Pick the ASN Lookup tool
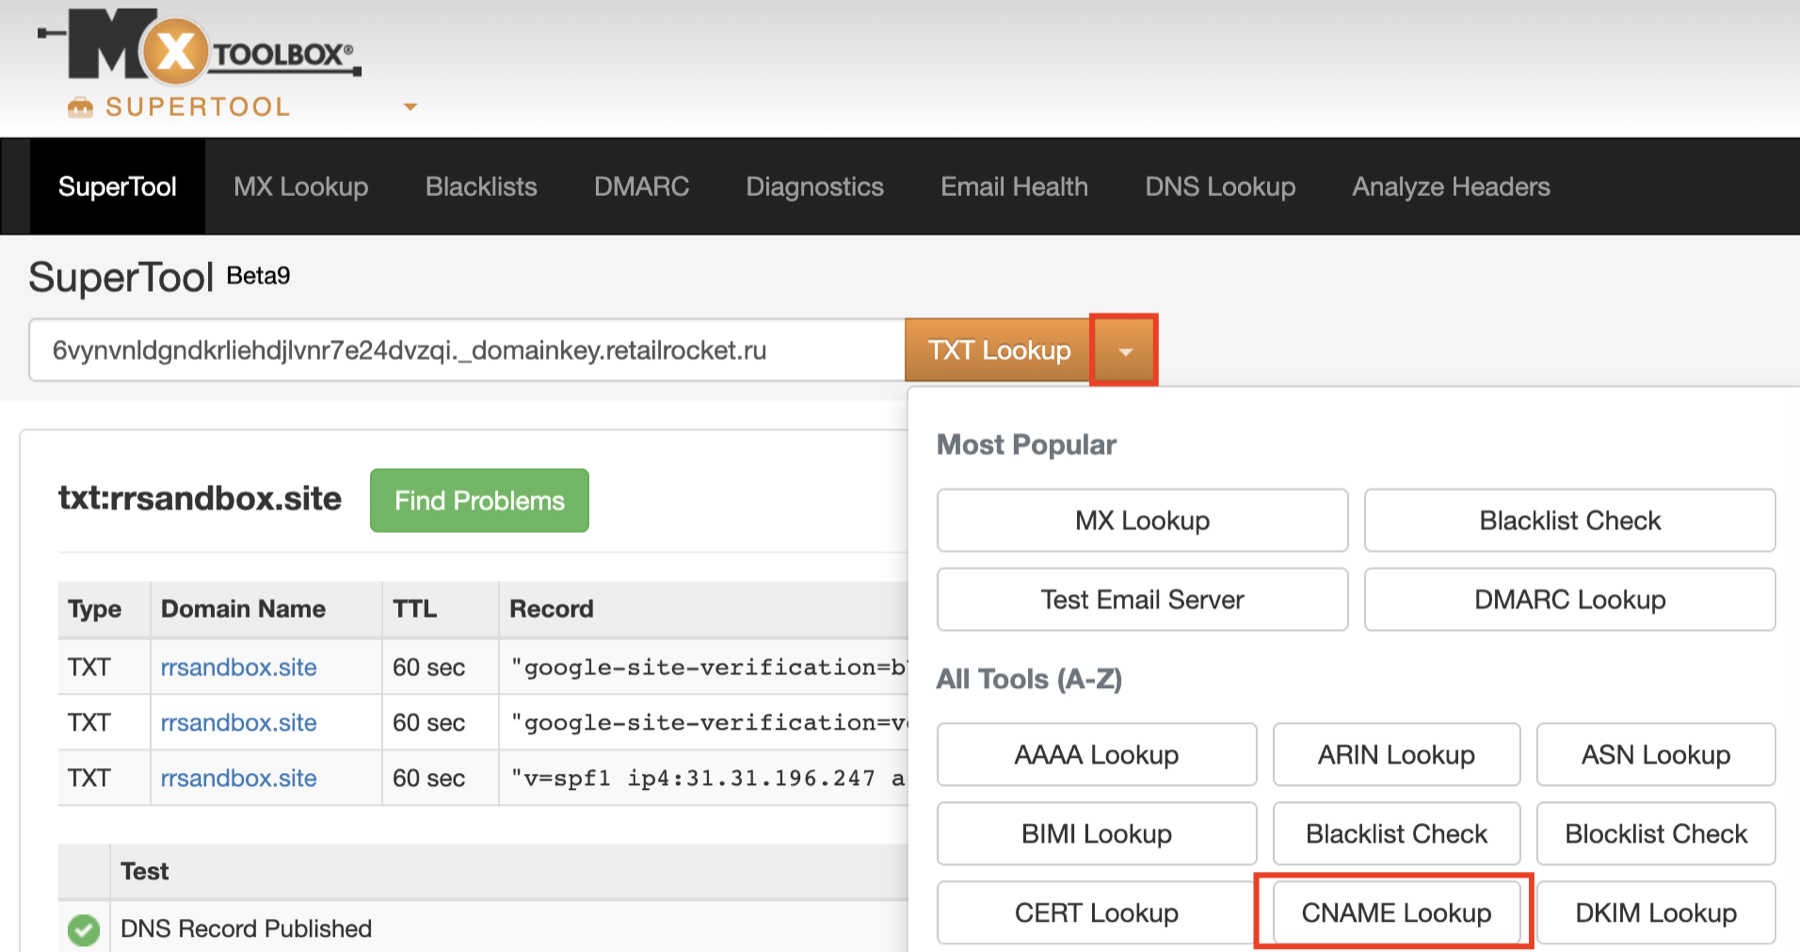Image resolution: width=1800 pixels, height=952 pixels. pyautogui.click(x=1656, y=755)
